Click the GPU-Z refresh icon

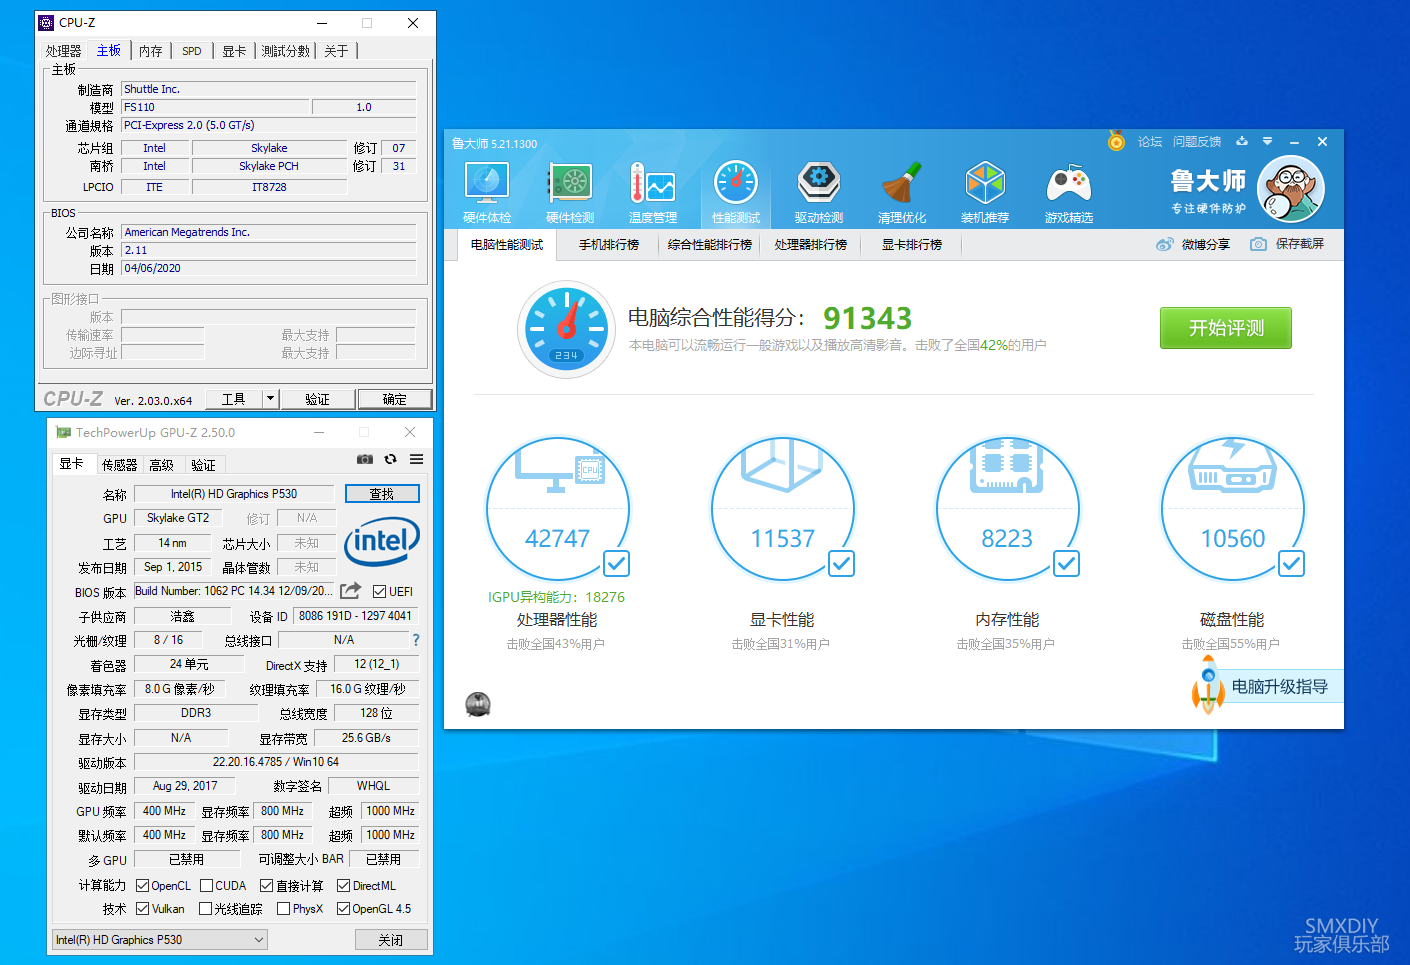[391, 459]
